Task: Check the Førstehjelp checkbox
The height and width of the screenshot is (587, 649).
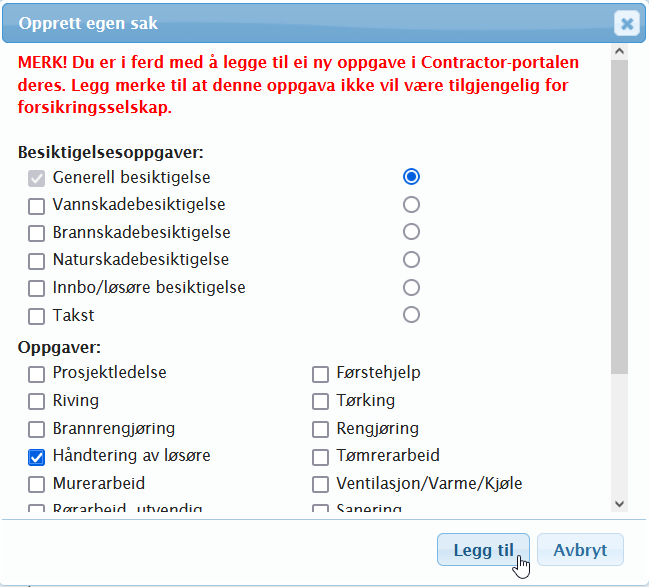Action: (x=321, y=374)
